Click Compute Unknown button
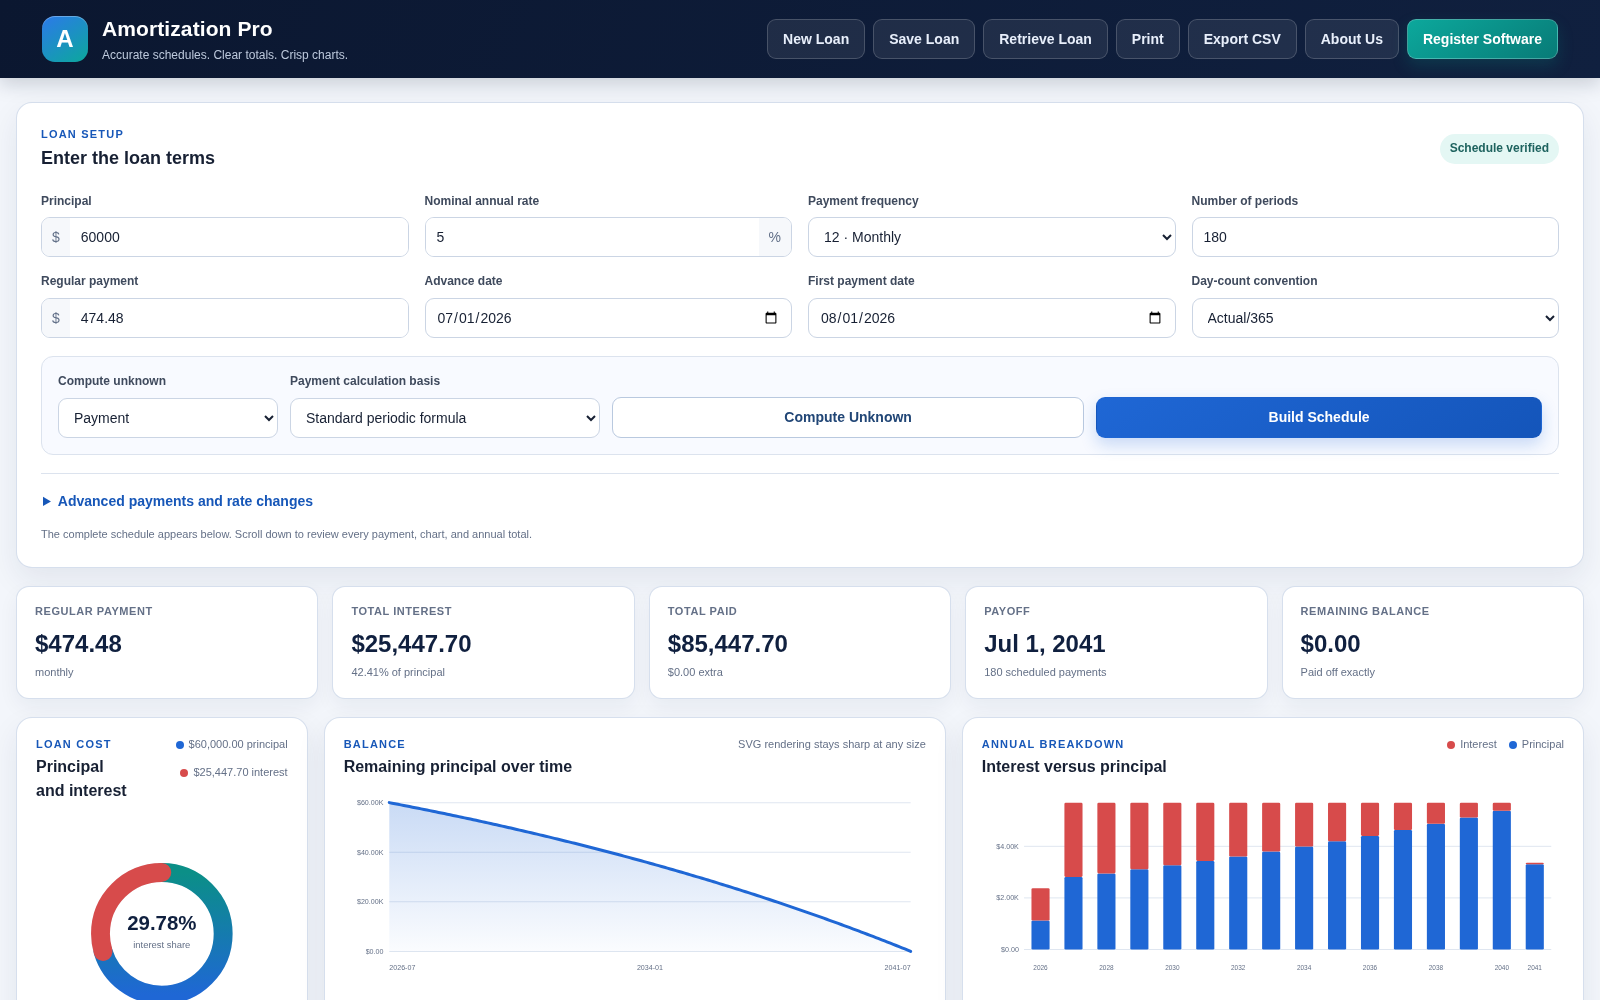The width and height of the screenshot is (1600, 1000). (x=848, y=417)
